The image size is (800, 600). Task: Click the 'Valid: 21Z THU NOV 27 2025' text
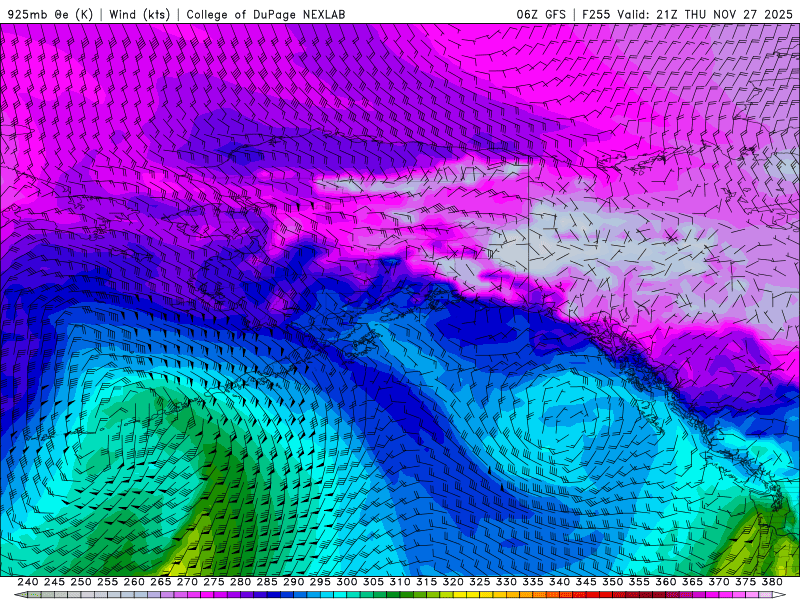[x=705, y=14]
